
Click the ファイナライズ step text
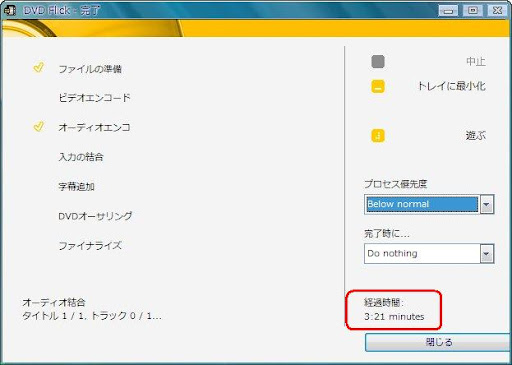pyautogui.click(x=90, y=246)
